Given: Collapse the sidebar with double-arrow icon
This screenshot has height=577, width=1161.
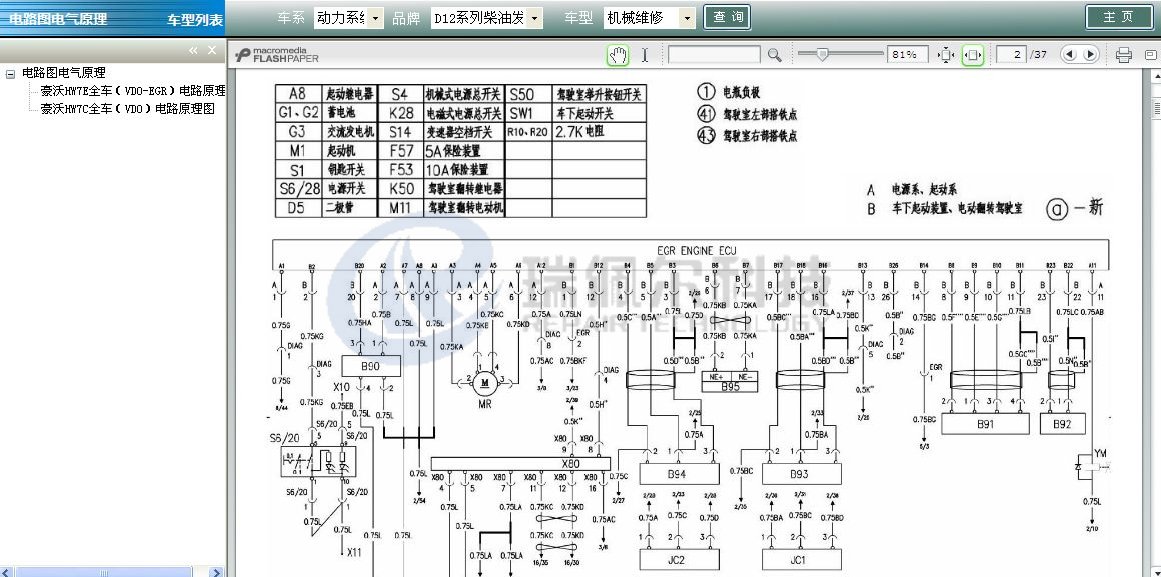Looking at the screenshot, I should (194, 50).
